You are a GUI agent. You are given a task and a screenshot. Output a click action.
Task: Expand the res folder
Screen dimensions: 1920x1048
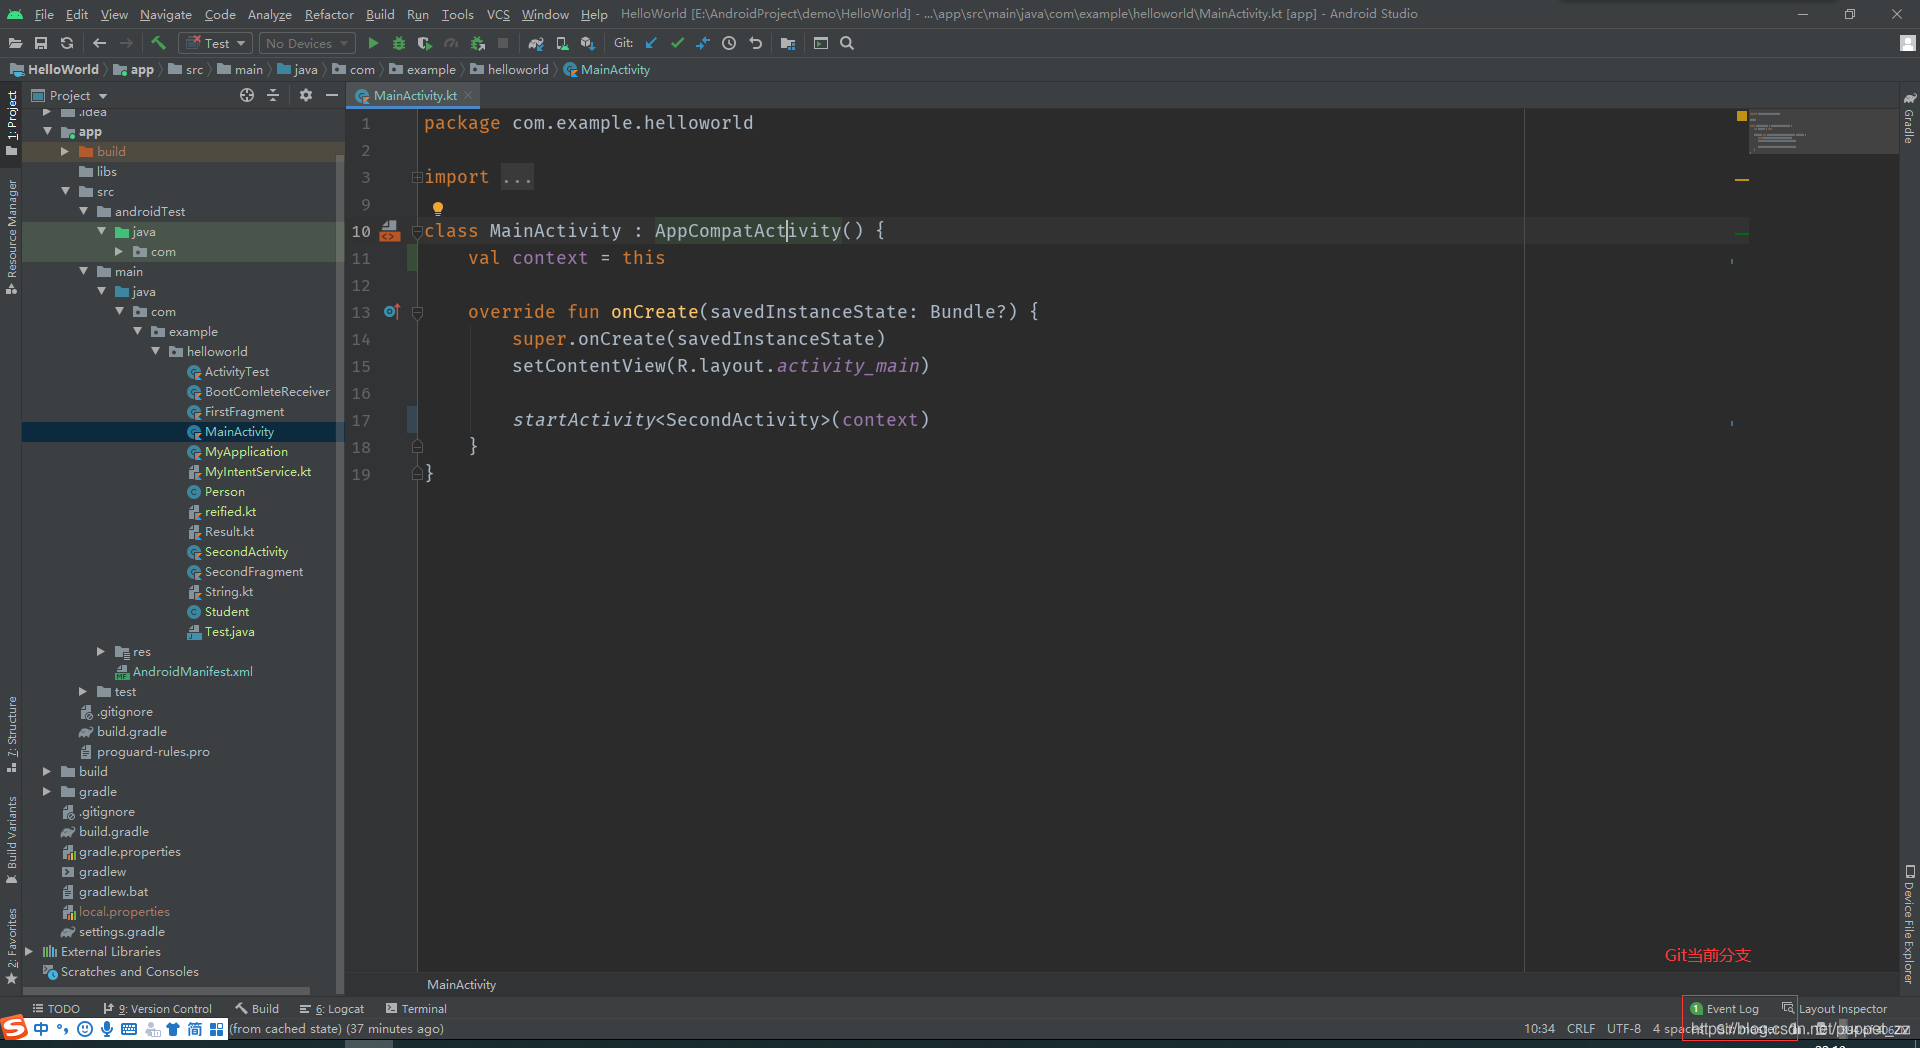click(101, 652)
